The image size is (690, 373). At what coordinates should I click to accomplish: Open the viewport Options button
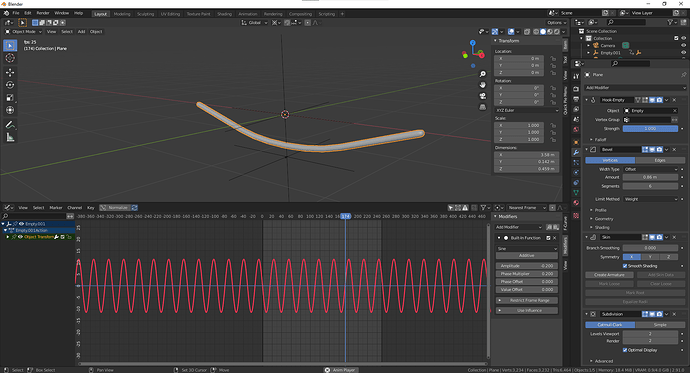coord(557,22)
